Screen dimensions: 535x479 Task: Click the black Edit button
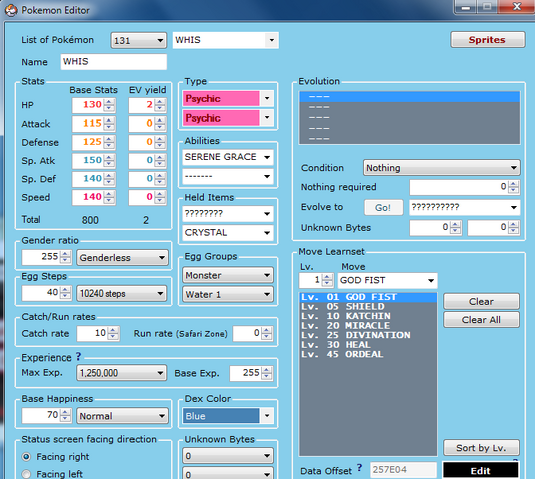tap(481, 471)
